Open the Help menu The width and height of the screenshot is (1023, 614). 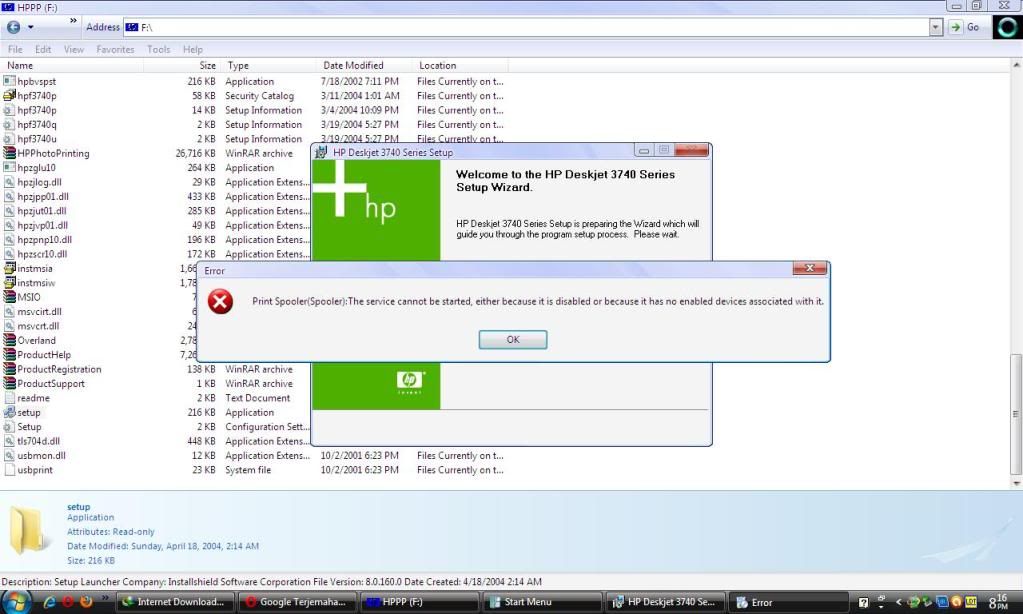pos(192,50)
